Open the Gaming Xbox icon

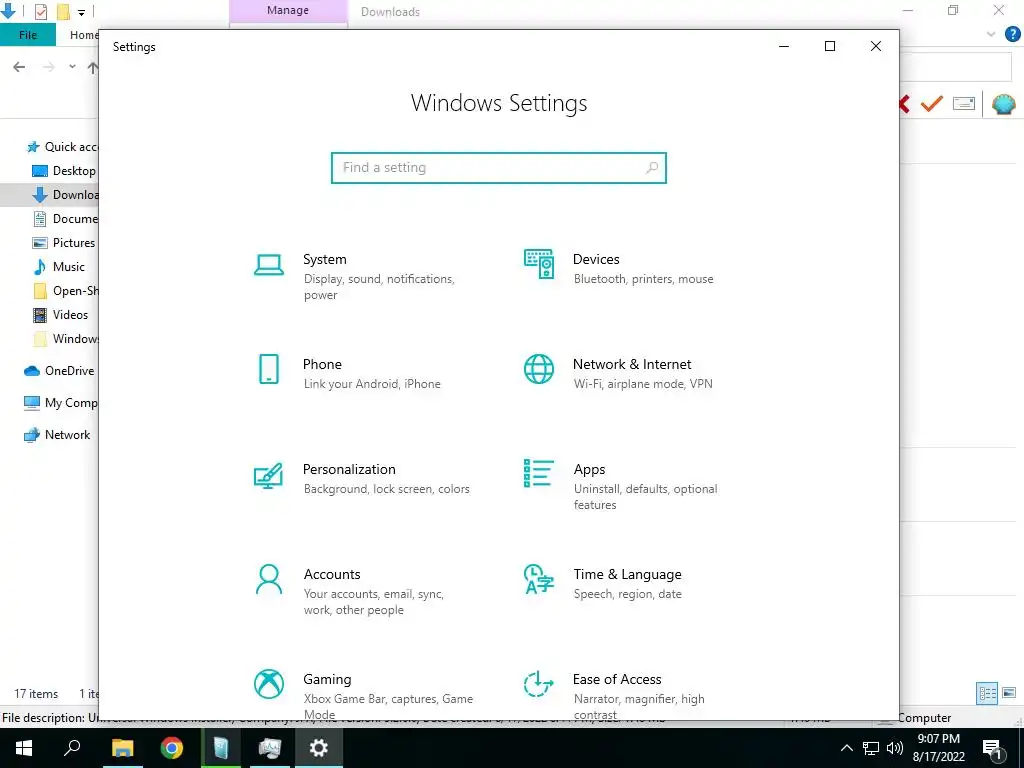click(268, 684)
